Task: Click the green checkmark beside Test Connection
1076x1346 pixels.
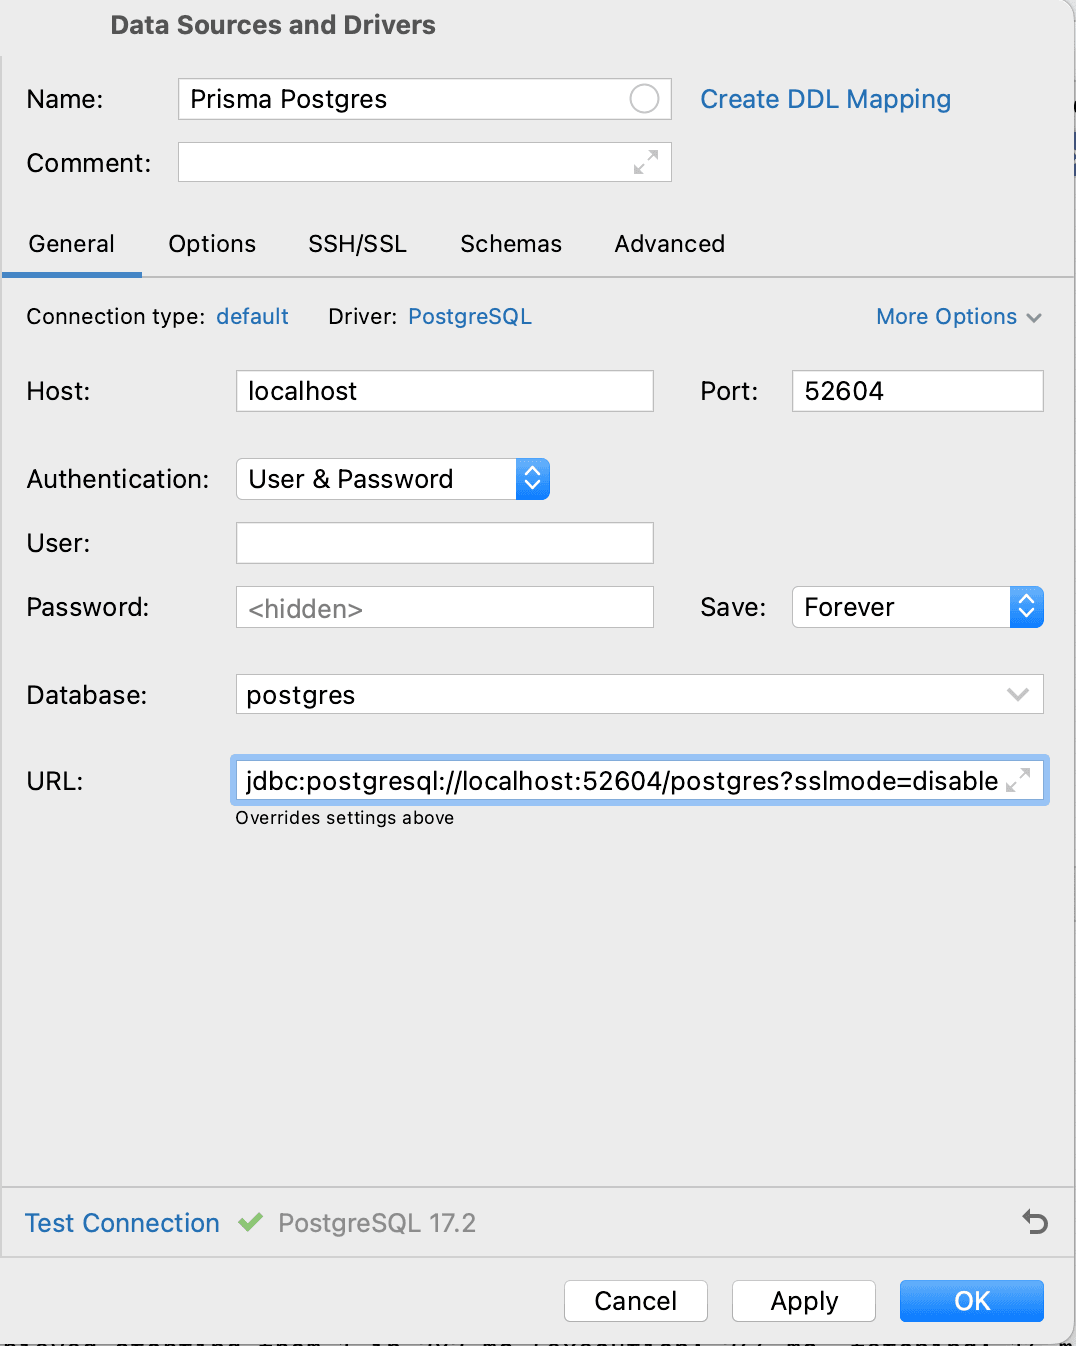Action: (250, 1222)
